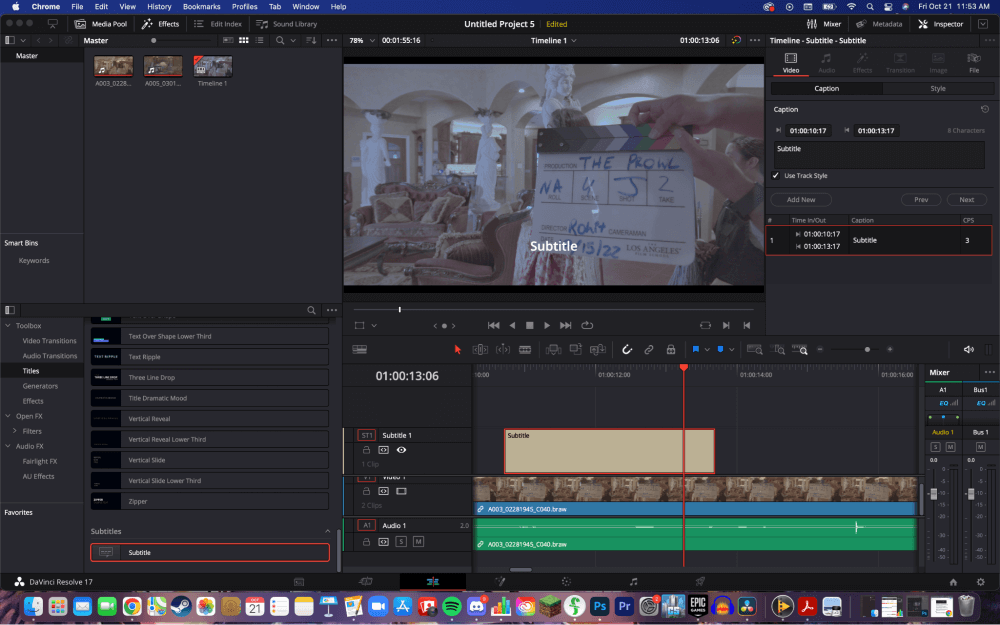1000x625 pixels.
Task: Click Custom Zoom icon
Action: (800, 349)
